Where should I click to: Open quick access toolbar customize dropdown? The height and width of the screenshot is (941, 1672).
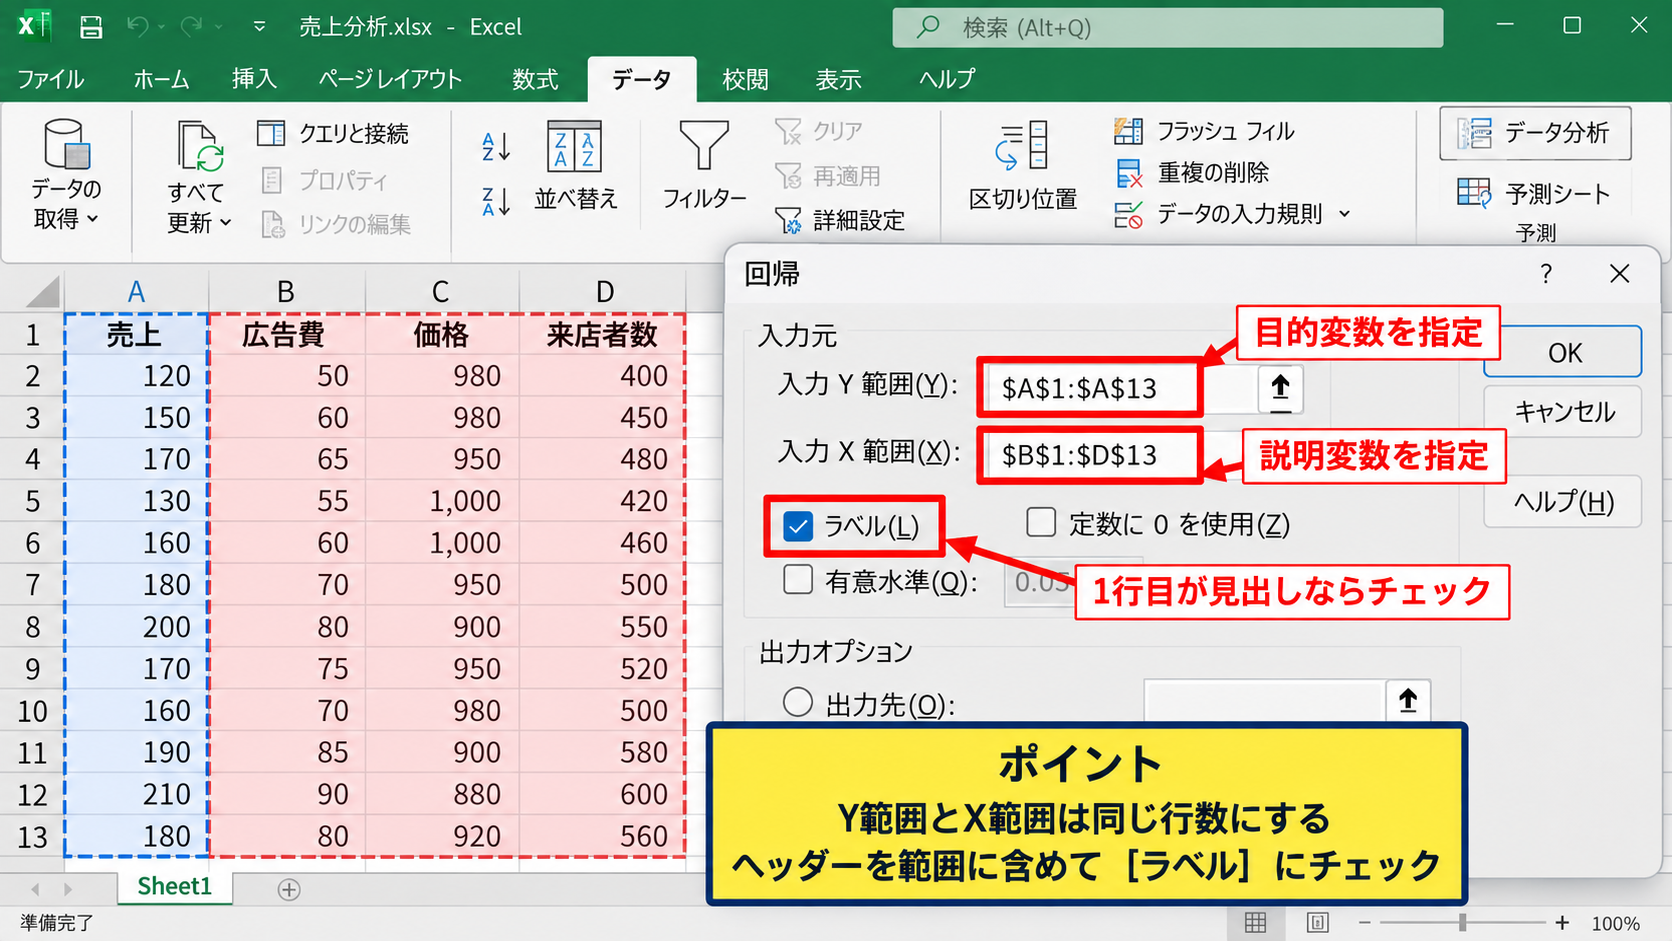[x=259, y=27]
